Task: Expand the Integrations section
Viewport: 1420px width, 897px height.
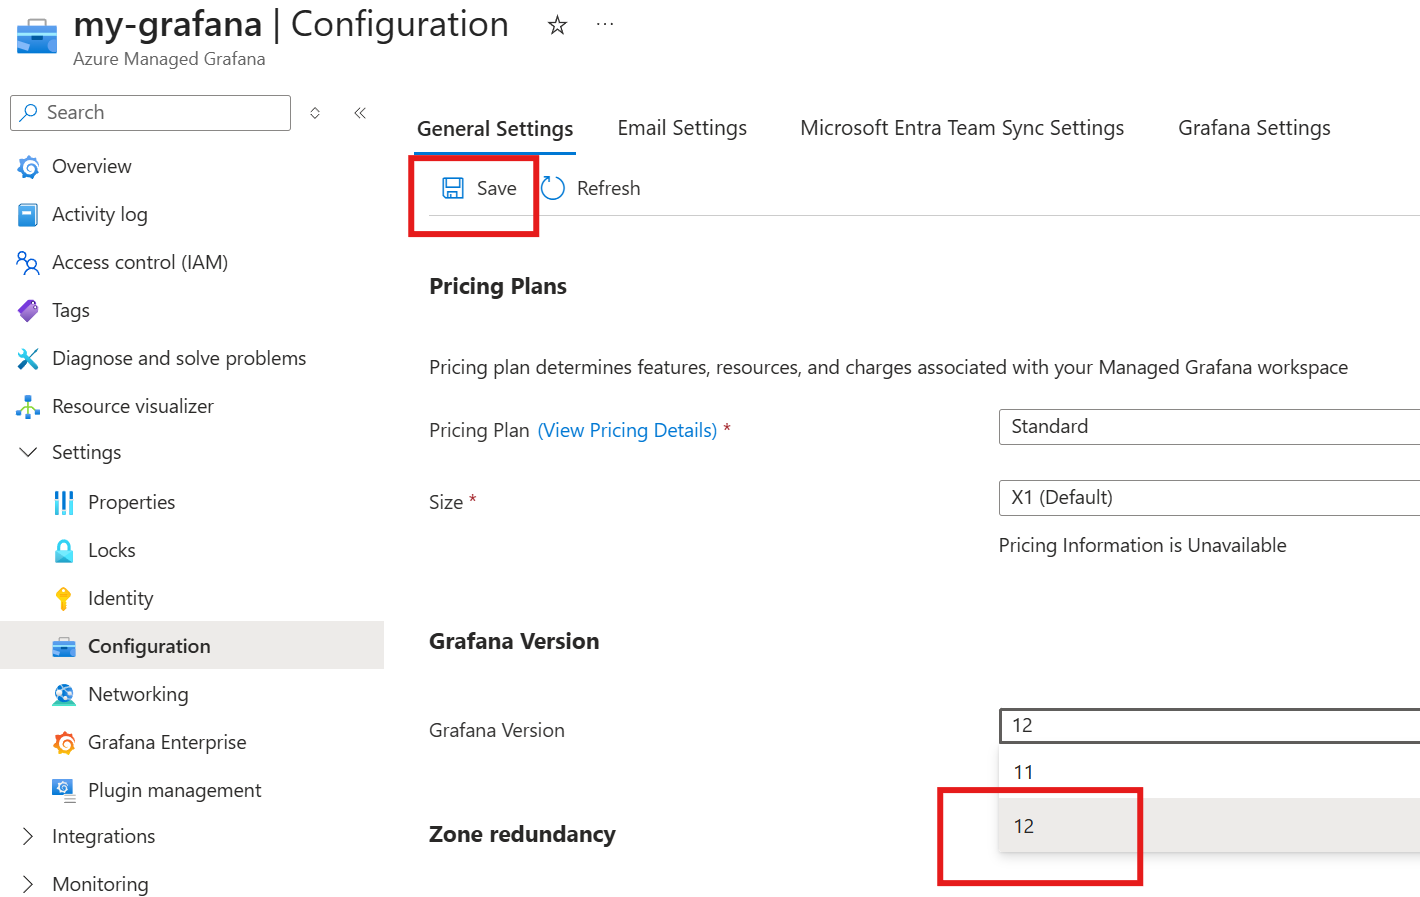Action: pos(28,836)
